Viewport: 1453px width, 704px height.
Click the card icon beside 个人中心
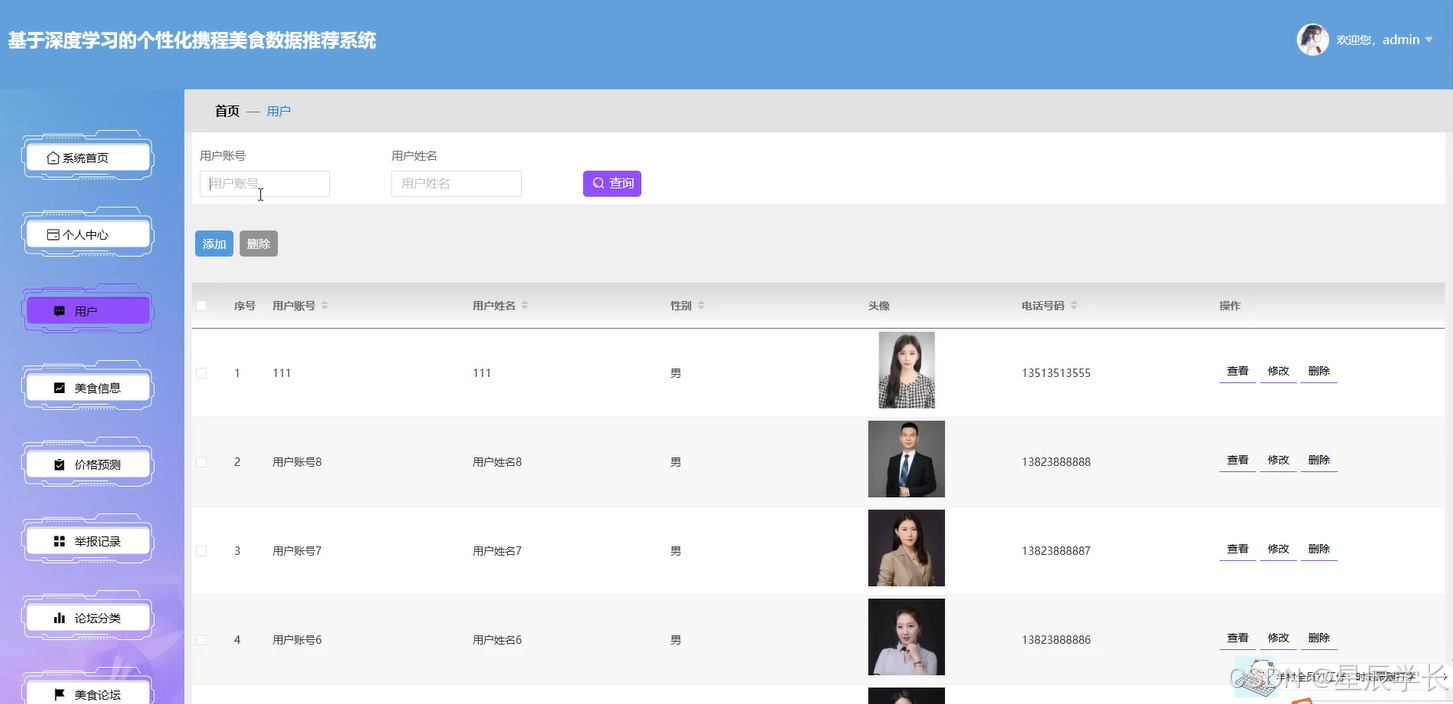tap(53, 235)
